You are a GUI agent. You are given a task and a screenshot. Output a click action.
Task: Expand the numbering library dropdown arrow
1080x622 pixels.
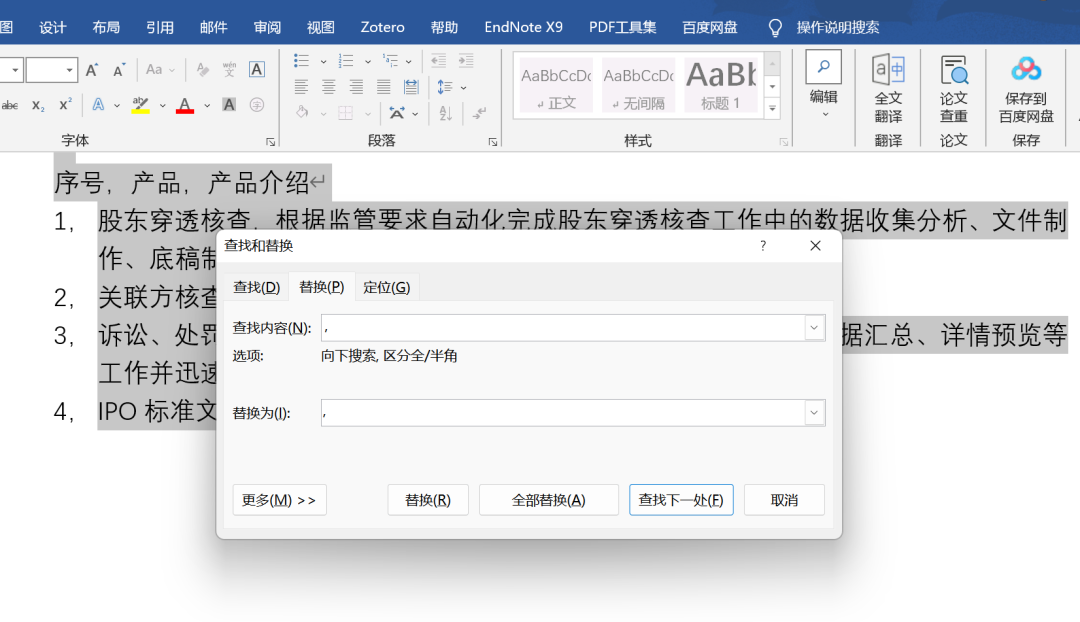pos(368,61)
